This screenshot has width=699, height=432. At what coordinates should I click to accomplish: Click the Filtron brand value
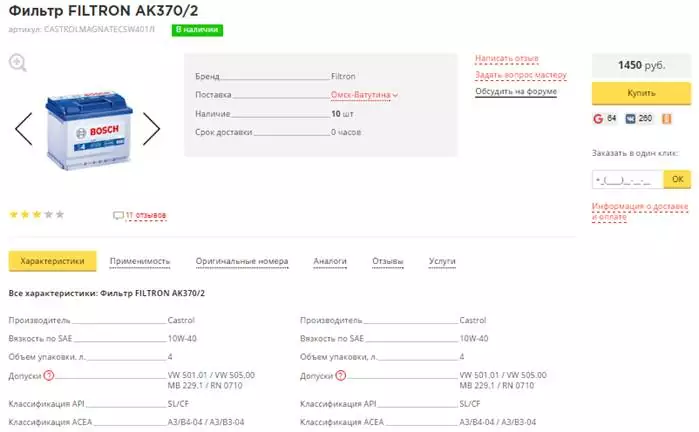click(343, 76)
